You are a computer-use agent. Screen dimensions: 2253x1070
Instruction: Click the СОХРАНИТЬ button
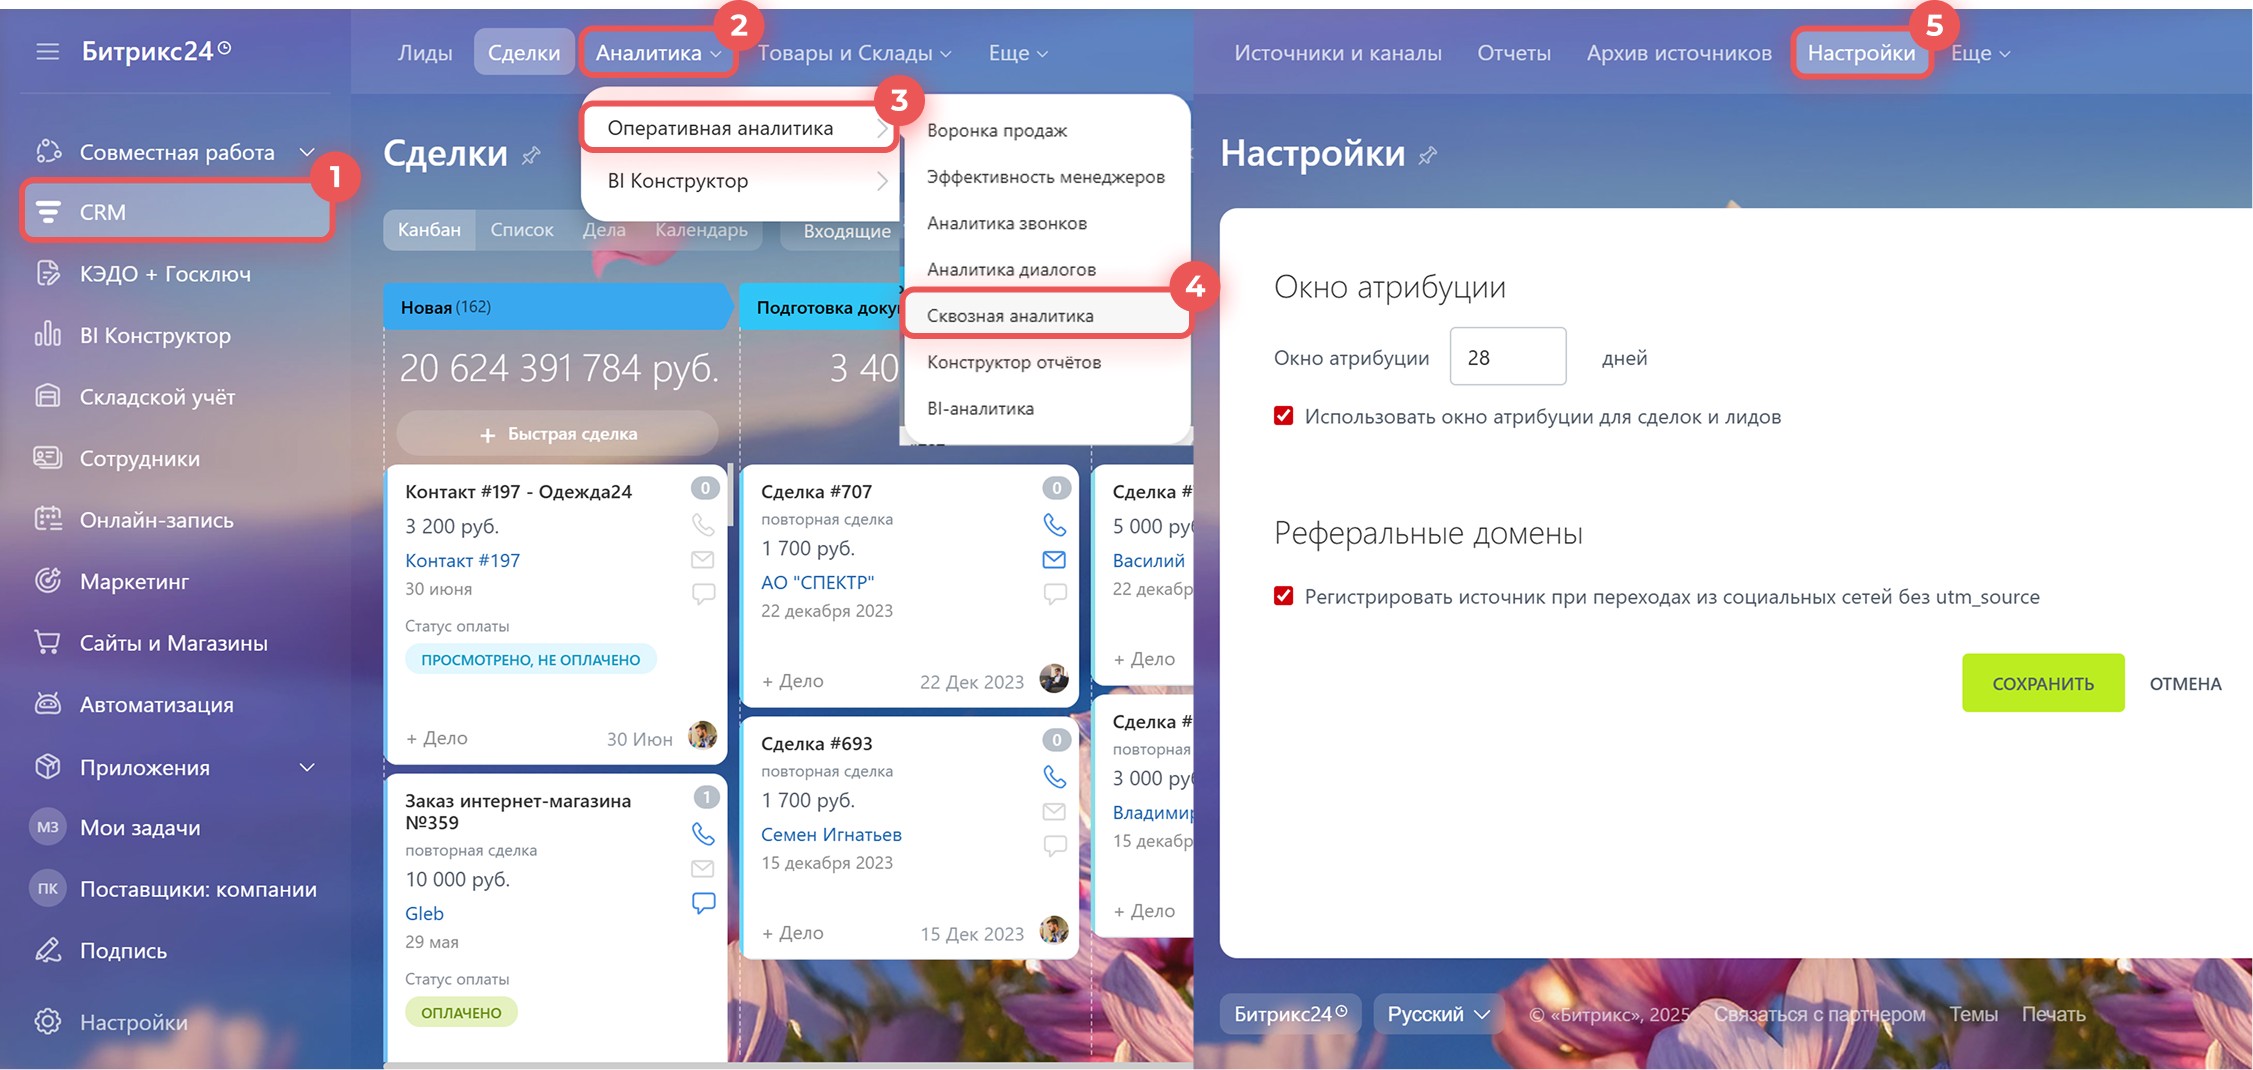2043,683
